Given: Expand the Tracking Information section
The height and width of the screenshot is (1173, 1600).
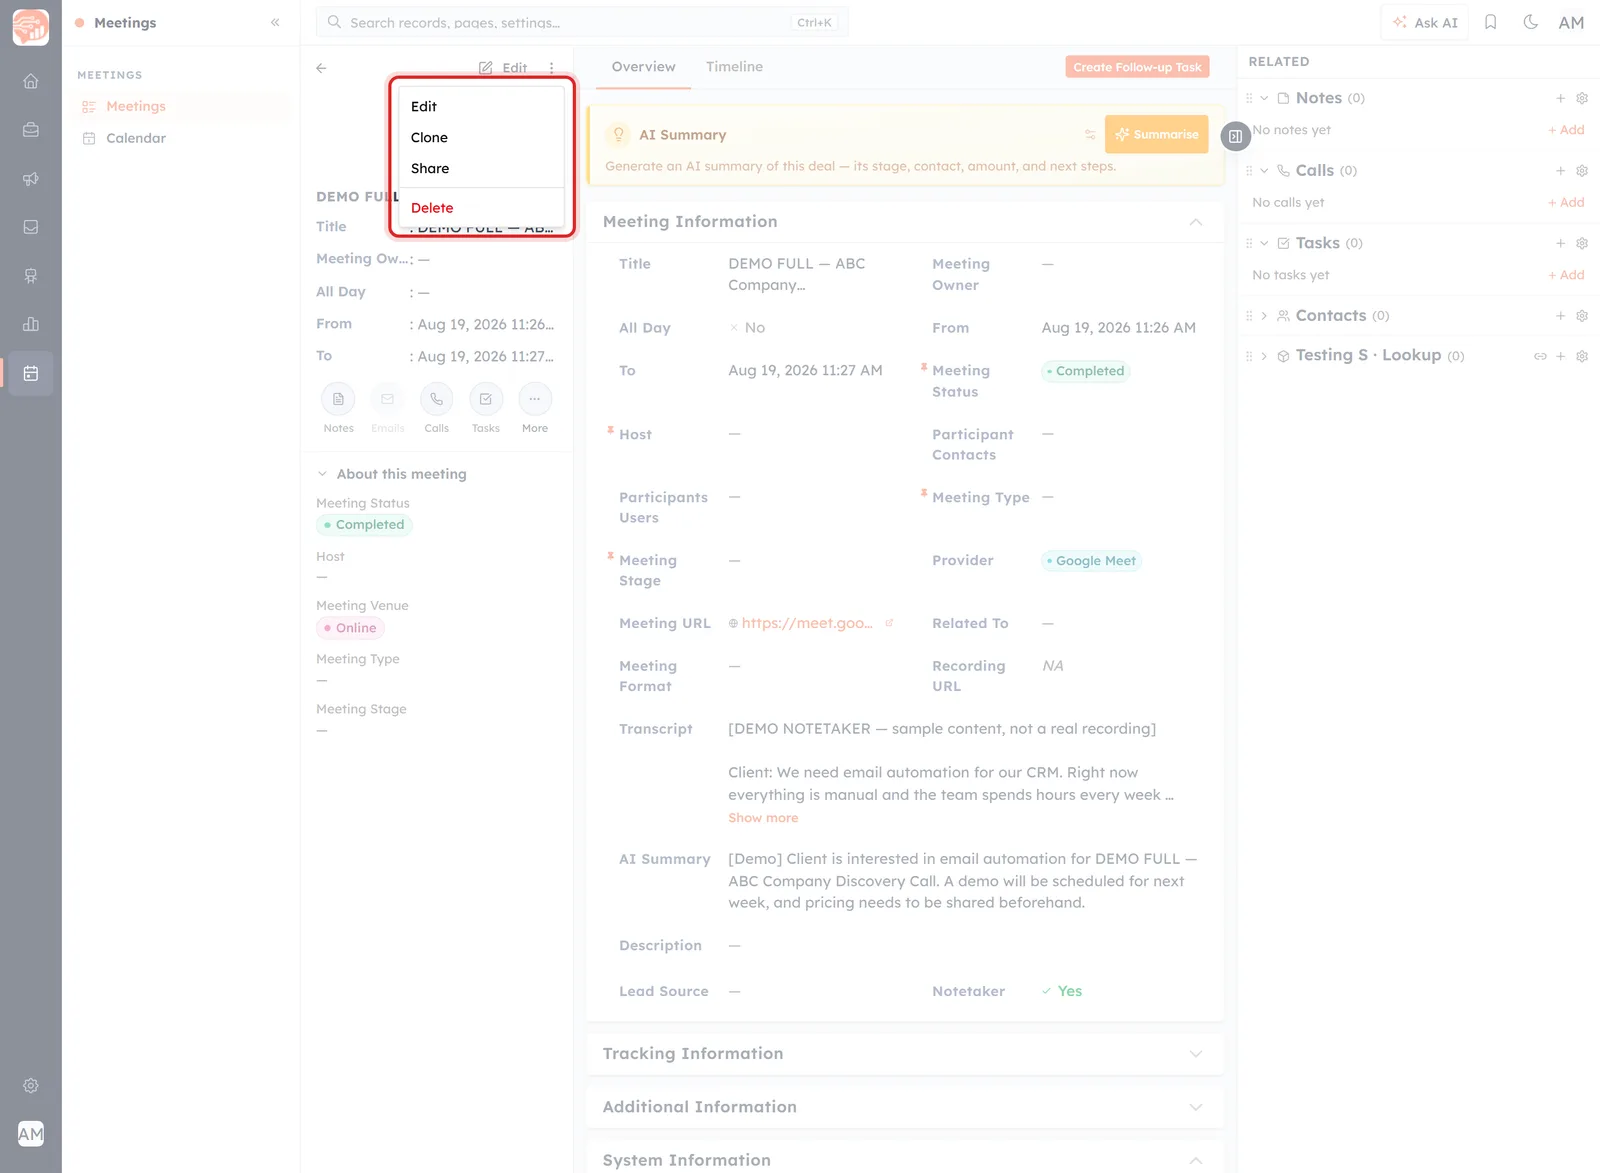Looking at the screenshot, I should pyautogui.click(x=1196, y=1054).
